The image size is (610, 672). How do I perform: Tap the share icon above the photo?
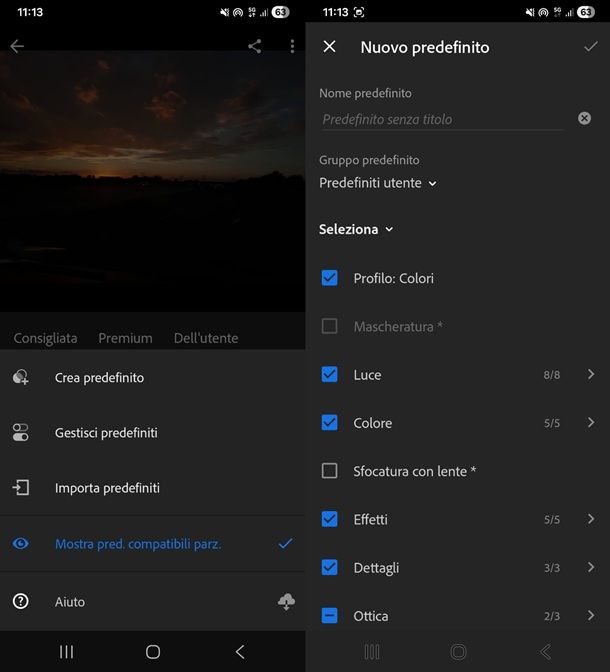(255, 46)
